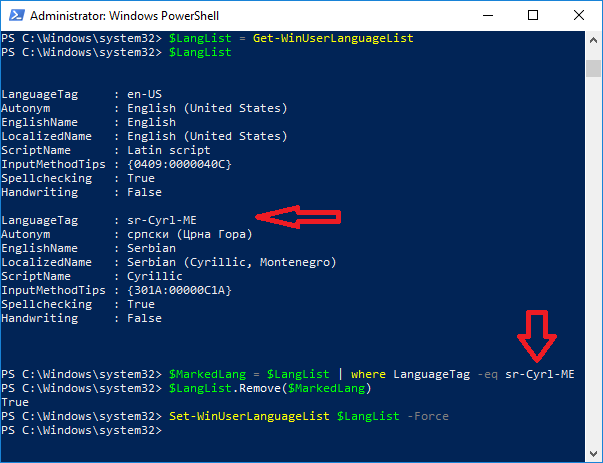Click the red left-pointing arrow annotation
This screenshot has height=463, width=603.
click(298, 217)
